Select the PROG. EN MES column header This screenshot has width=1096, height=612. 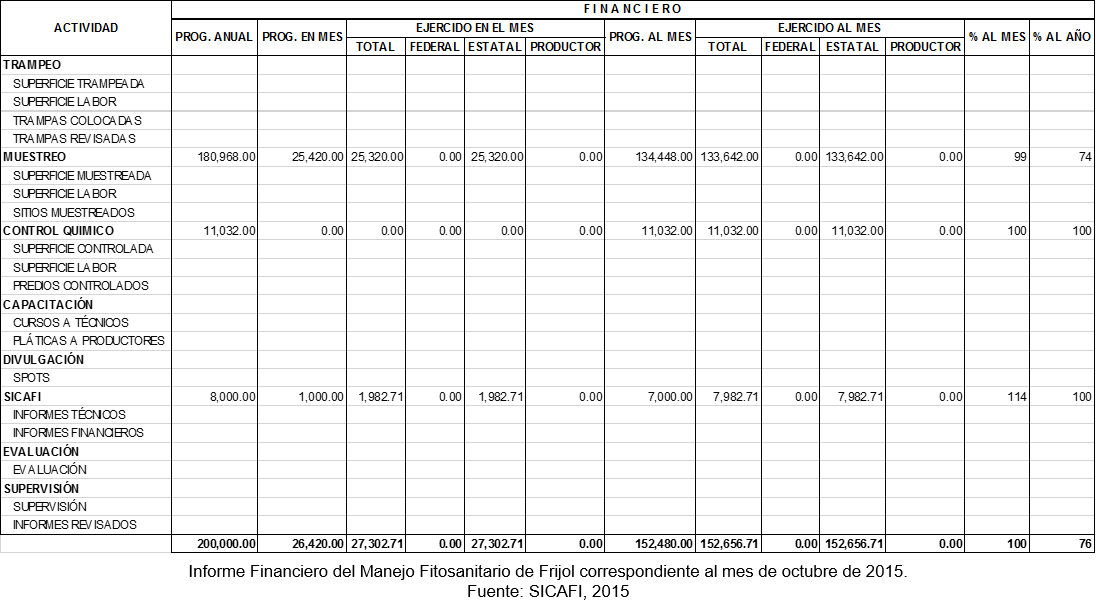pyautogui.click(x=303, y=37)
